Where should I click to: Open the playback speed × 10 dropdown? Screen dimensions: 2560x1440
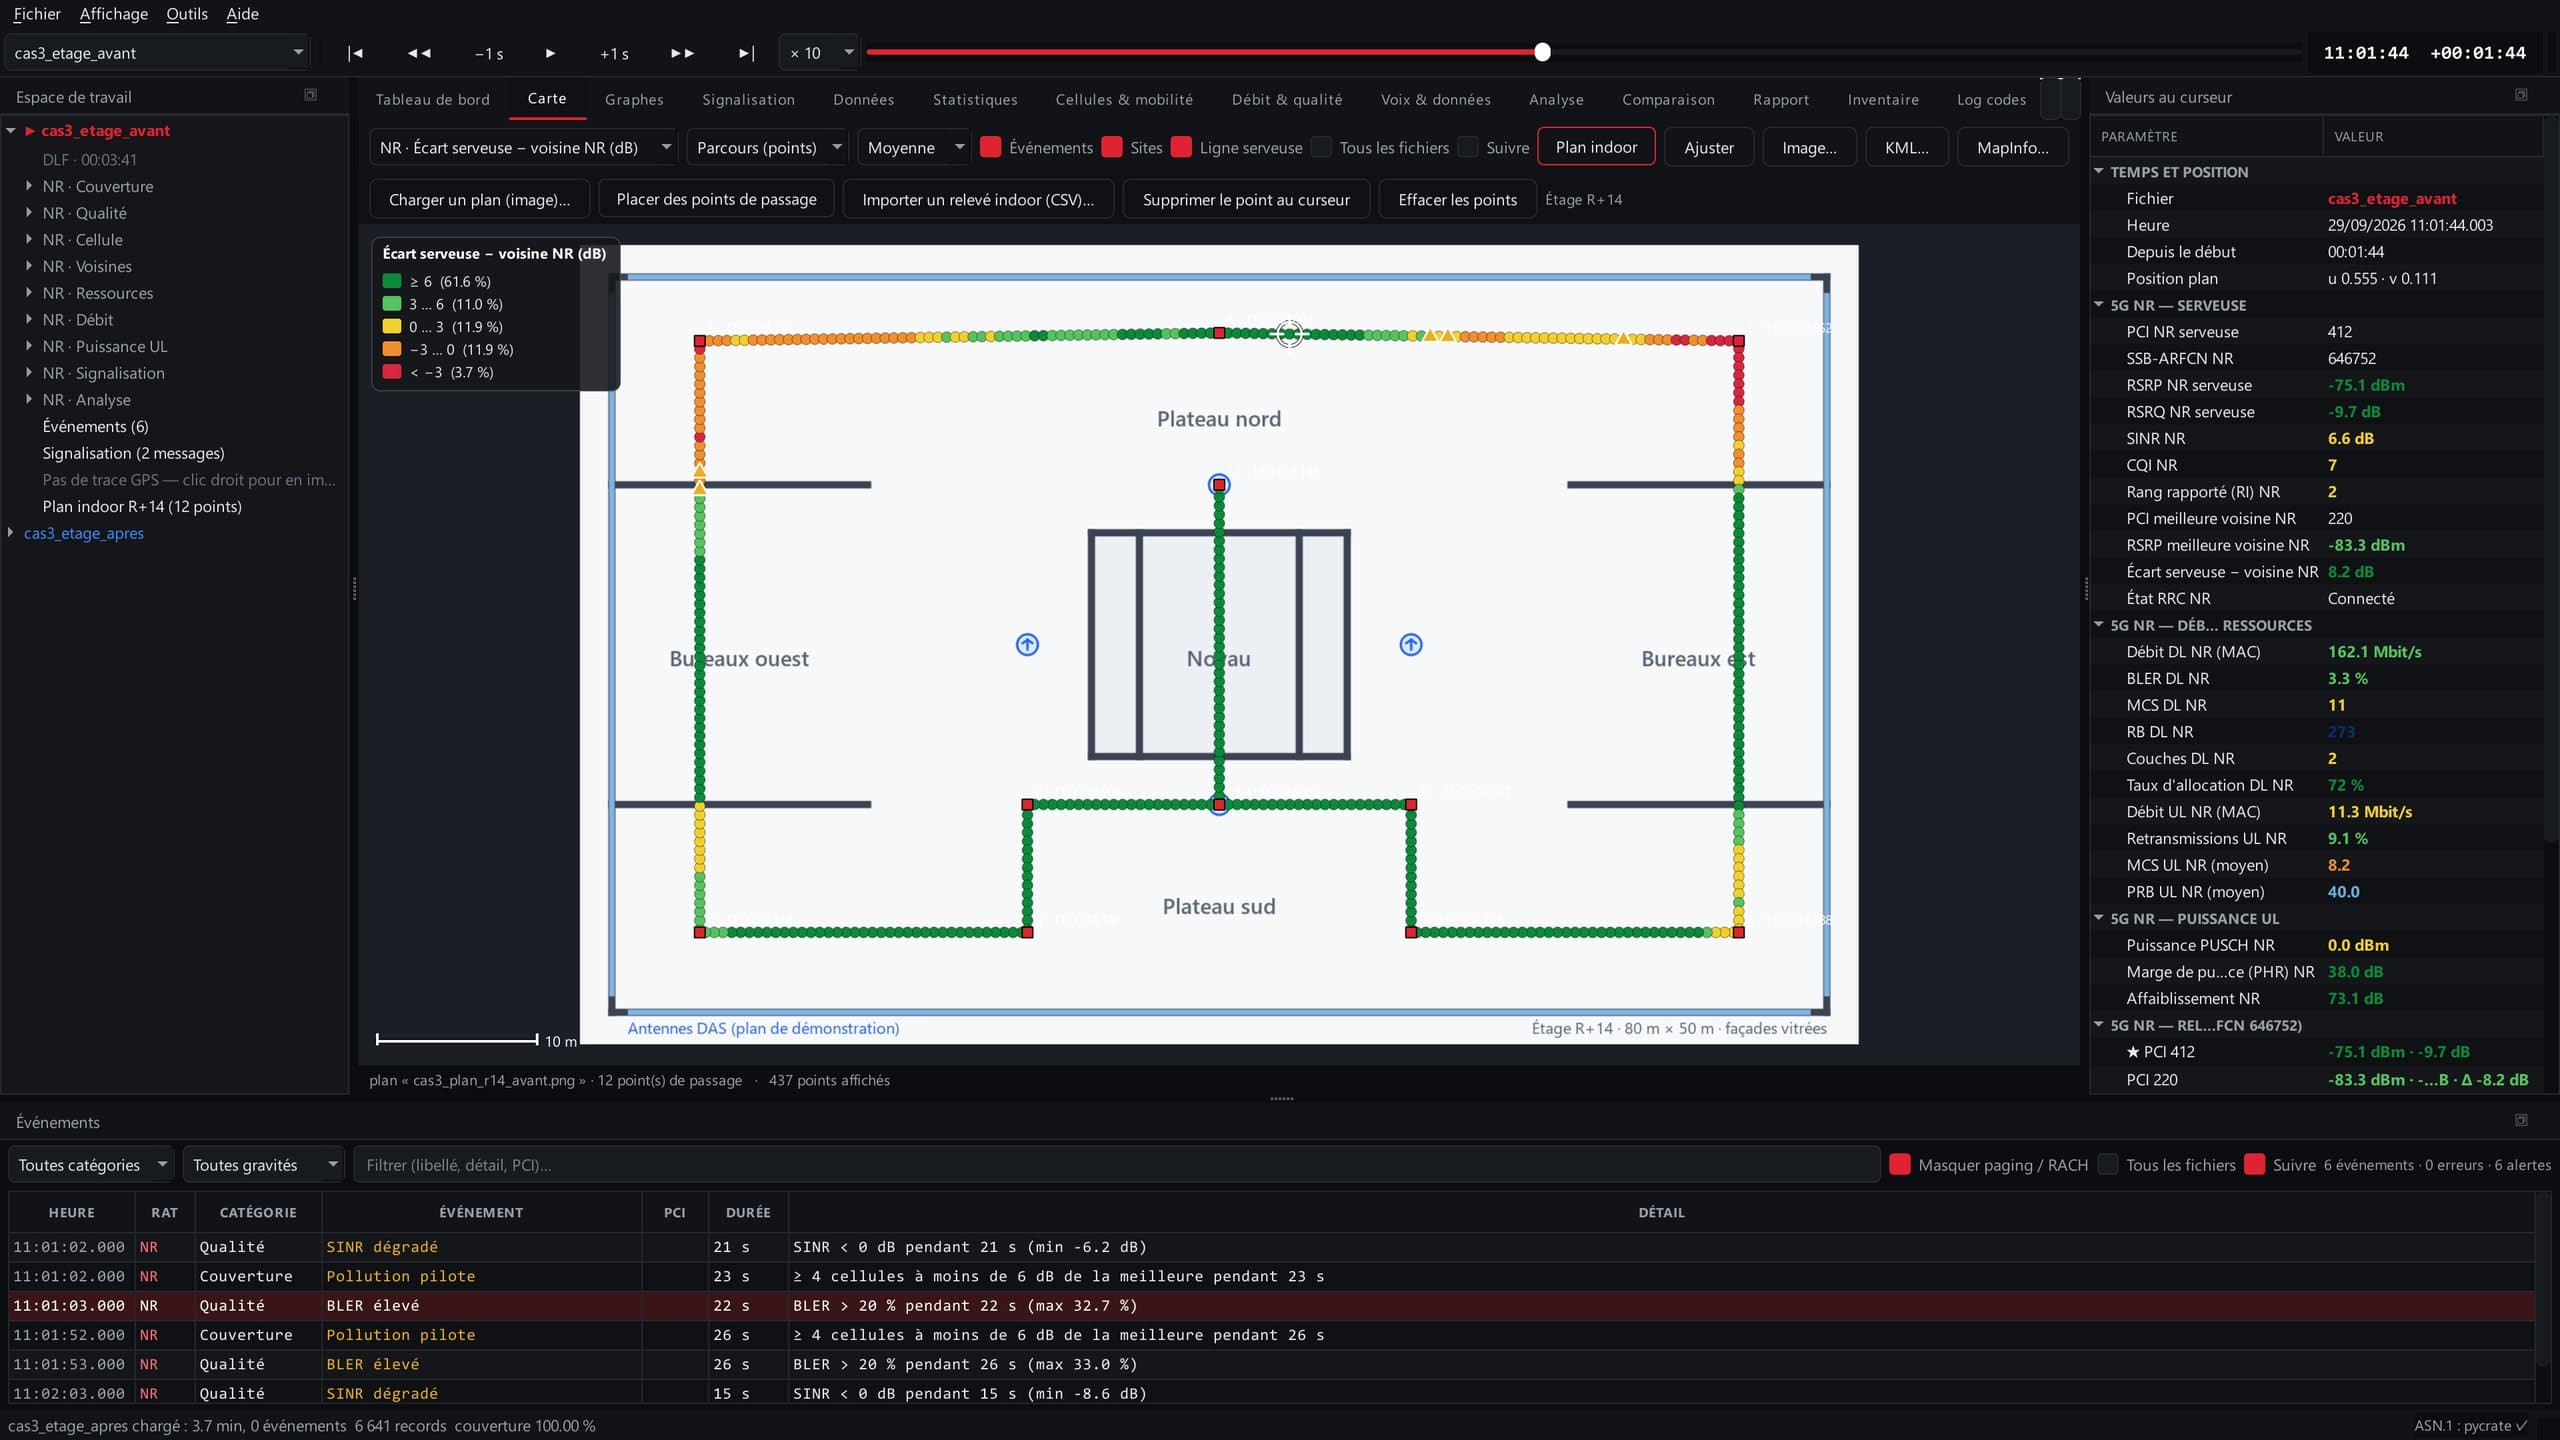tap(820, 53)
